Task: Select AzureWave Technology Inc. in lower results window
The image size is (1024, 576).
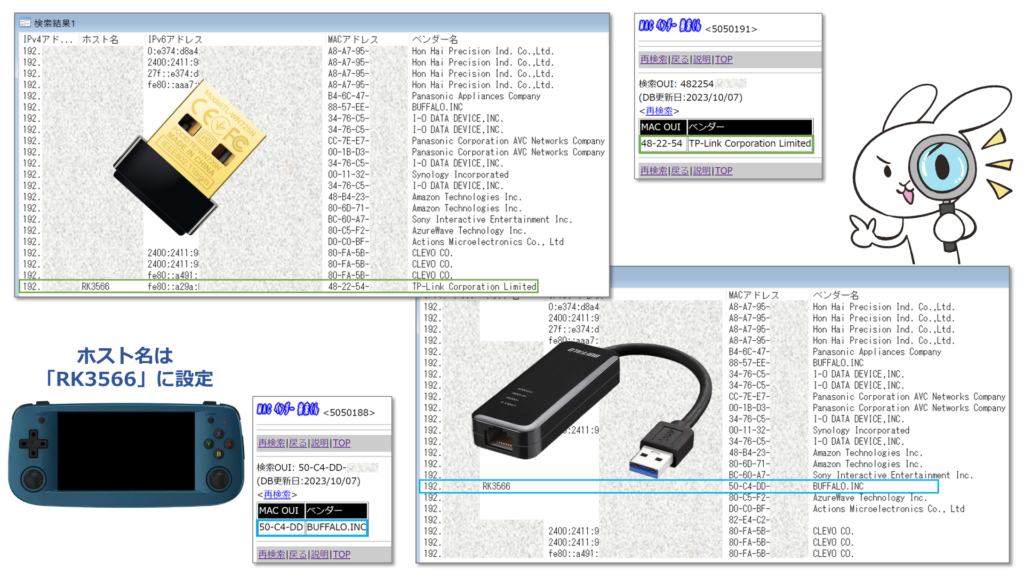Action: 869,498
